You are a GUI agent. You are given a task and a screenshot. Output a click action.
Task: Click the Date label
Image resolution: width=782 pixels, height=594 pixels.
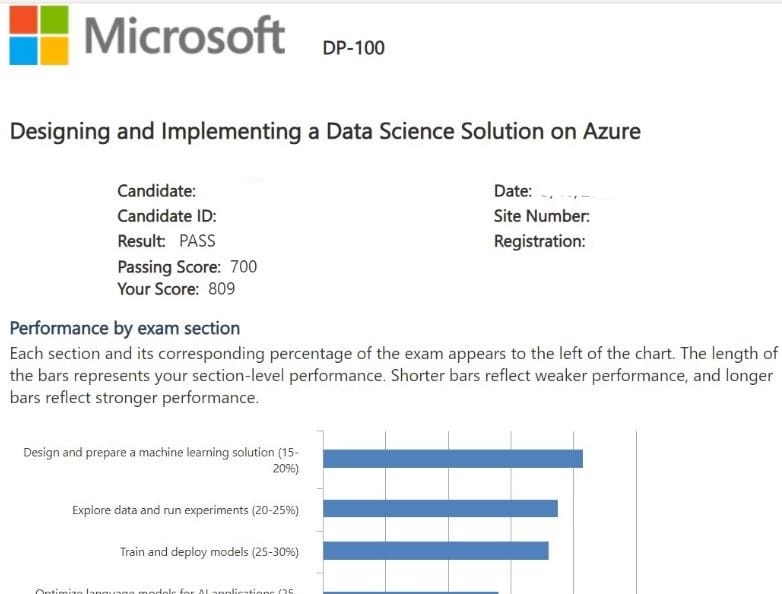[512, 191]
